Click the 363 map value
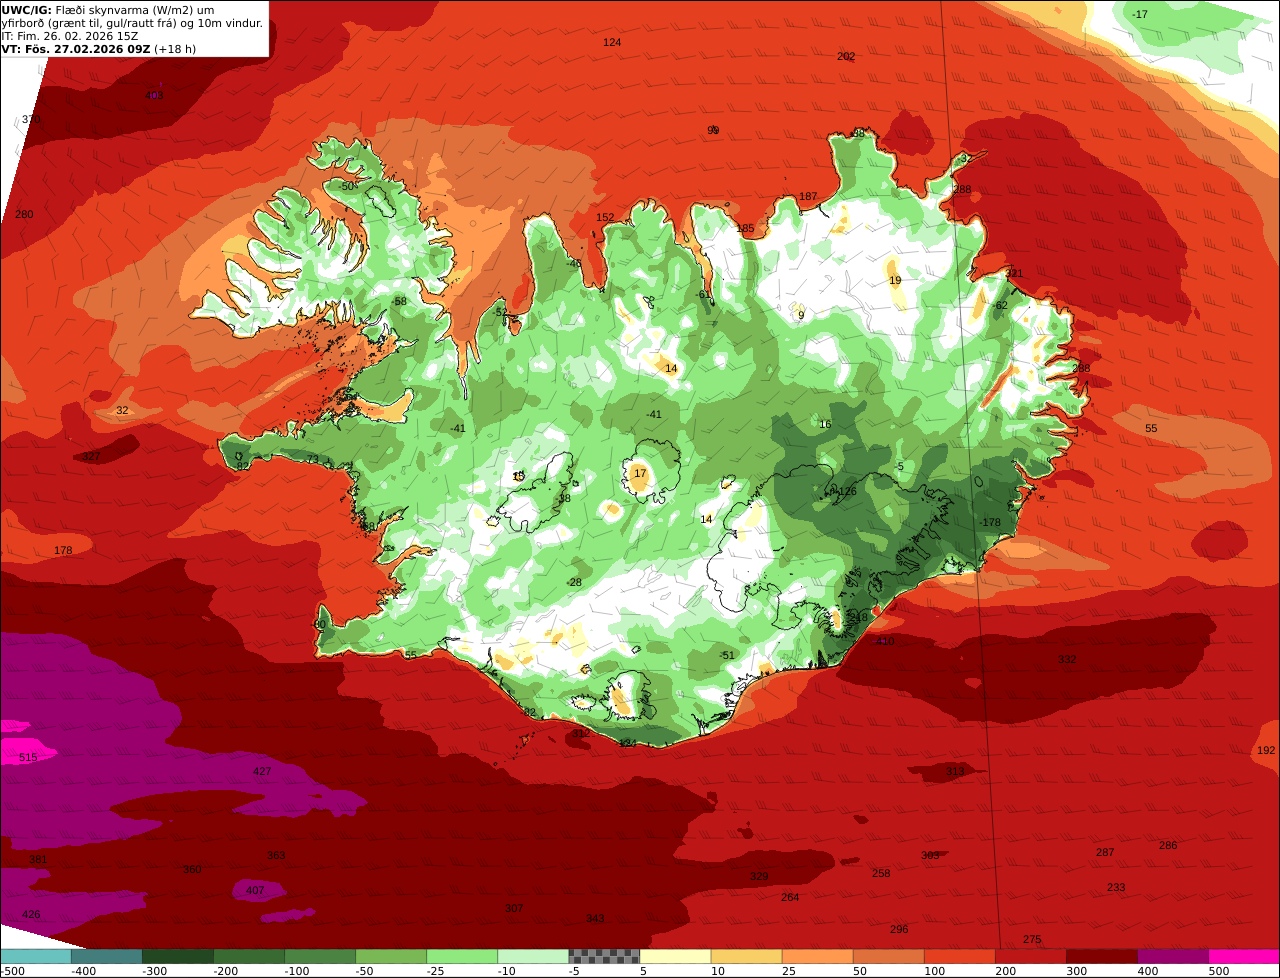The image size is (1280, 978). (276, 856)
